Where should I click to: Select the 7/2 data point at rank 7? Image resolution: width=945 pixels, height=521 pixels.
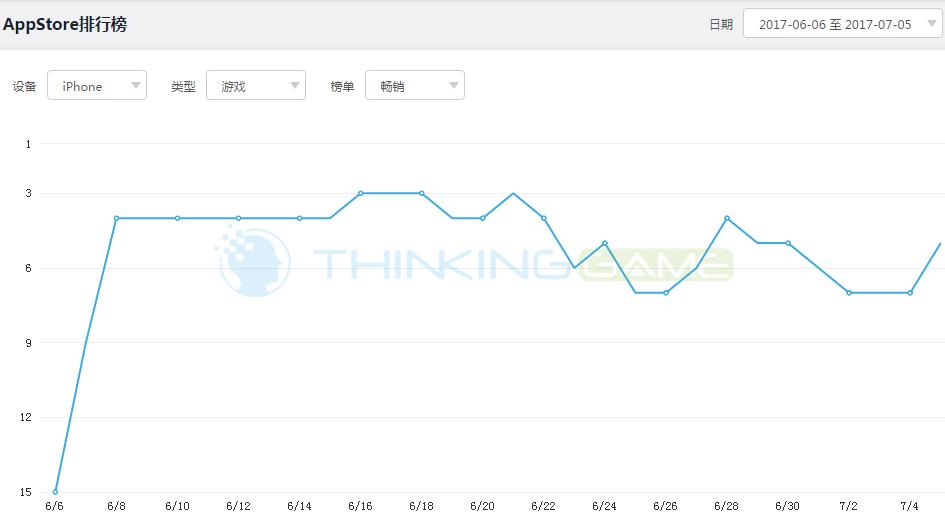tap(849, 293)
